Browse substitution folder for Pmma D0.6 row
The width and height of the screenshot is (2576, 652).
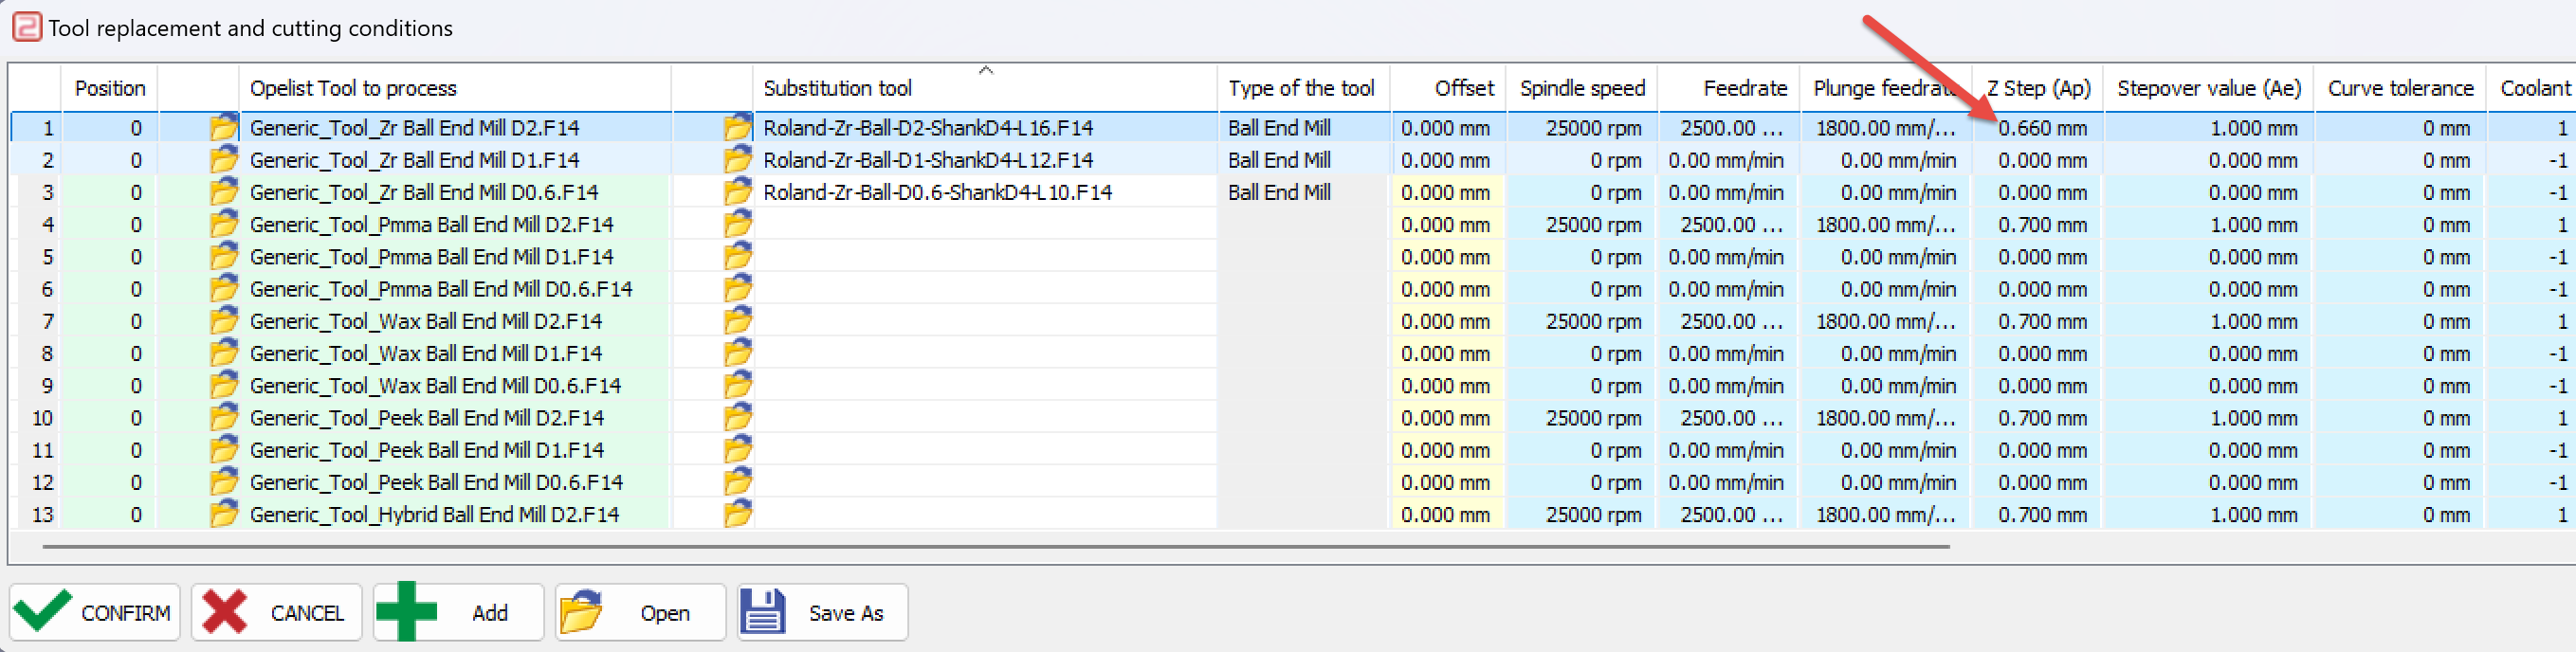coord(737,288)
